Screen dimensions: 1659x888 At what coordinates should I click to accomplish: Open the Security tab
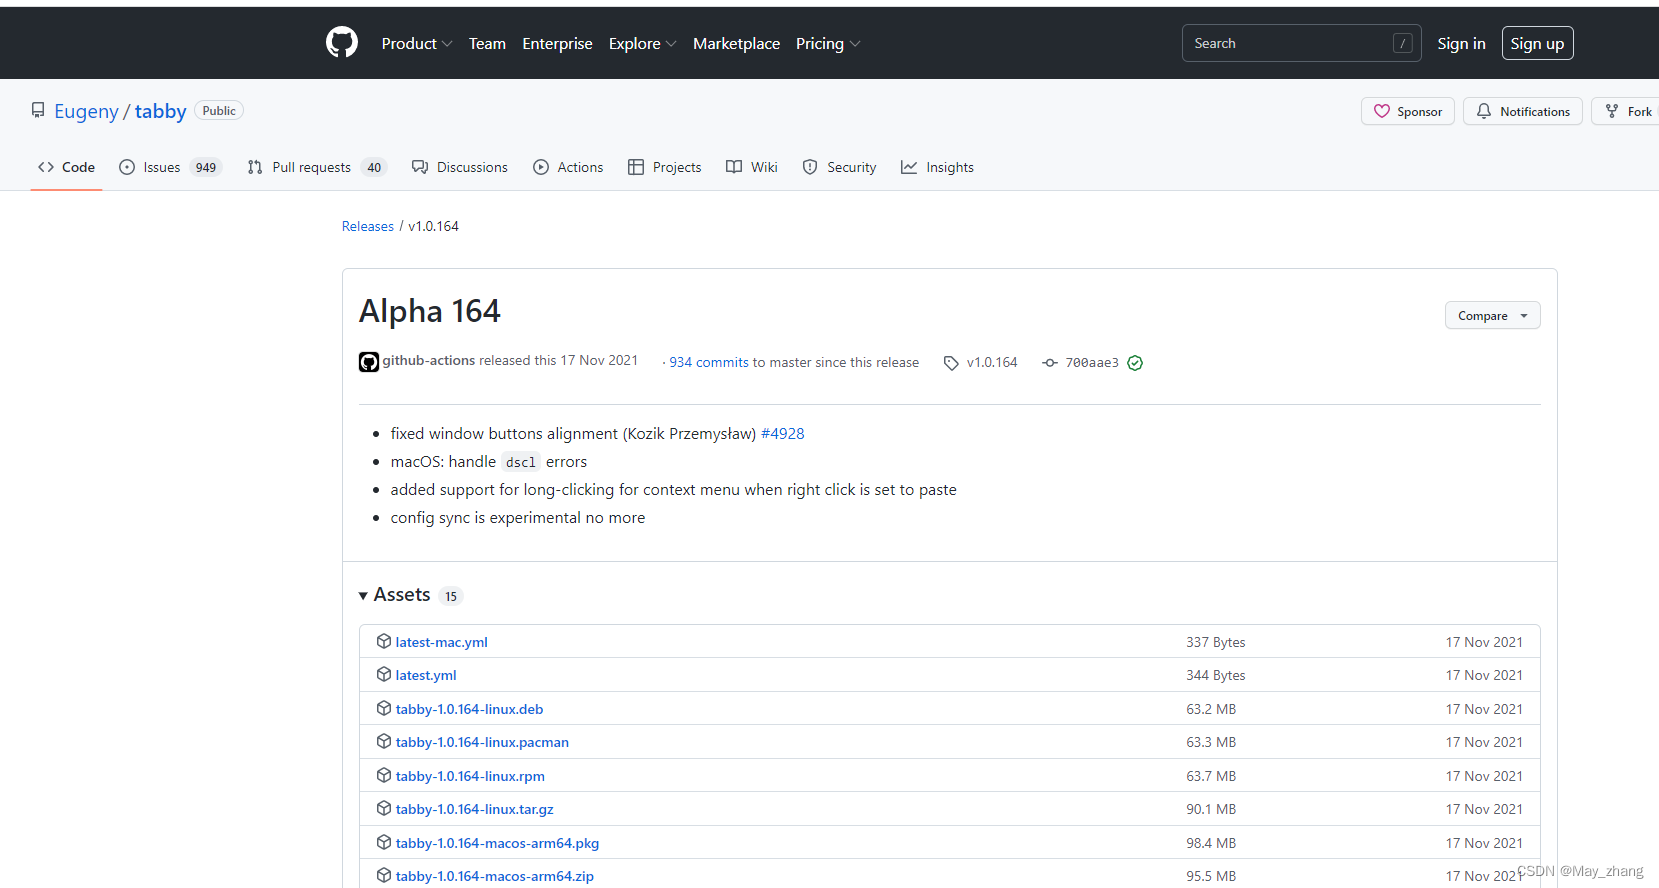pos(840,167)
